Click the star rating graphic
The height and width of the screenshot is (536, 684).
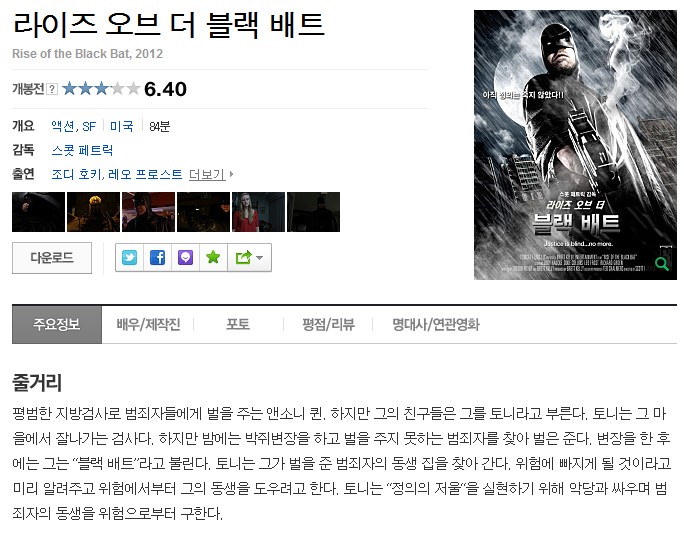(x=101, y=89)
